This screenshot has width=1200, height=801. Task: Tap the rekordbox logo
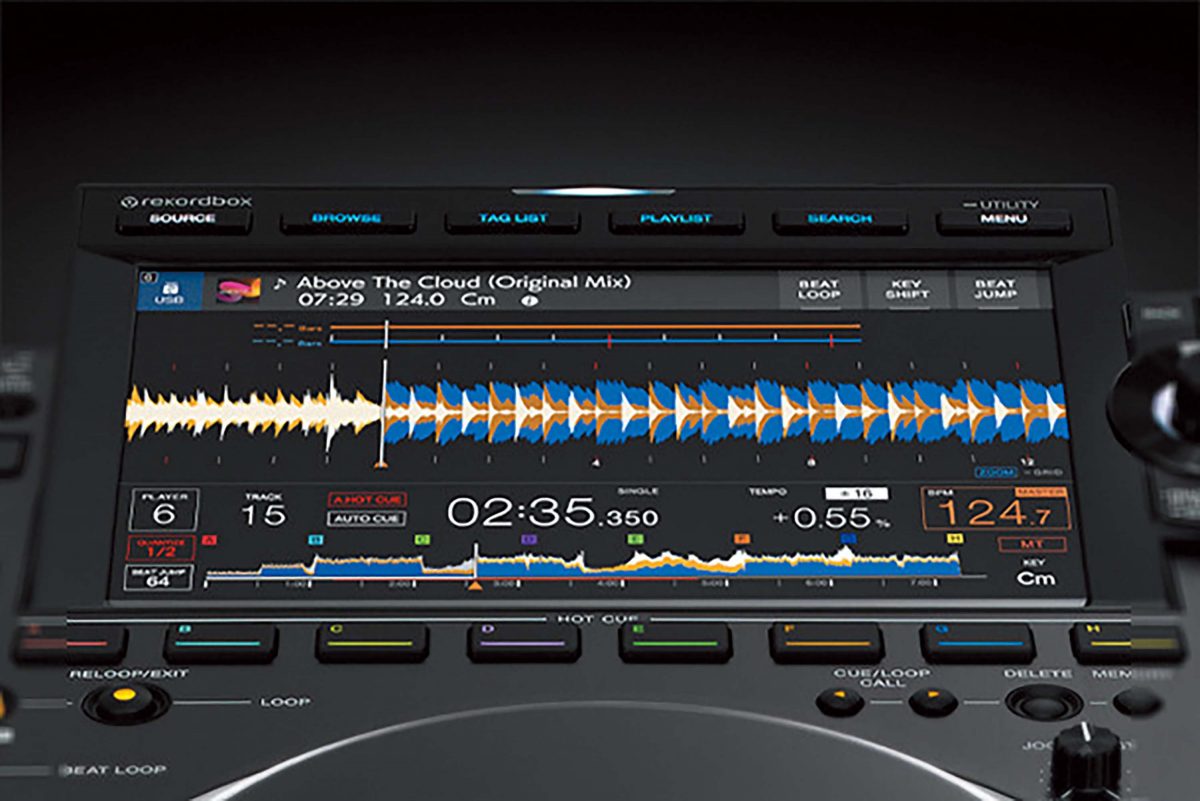pos(186,201)
